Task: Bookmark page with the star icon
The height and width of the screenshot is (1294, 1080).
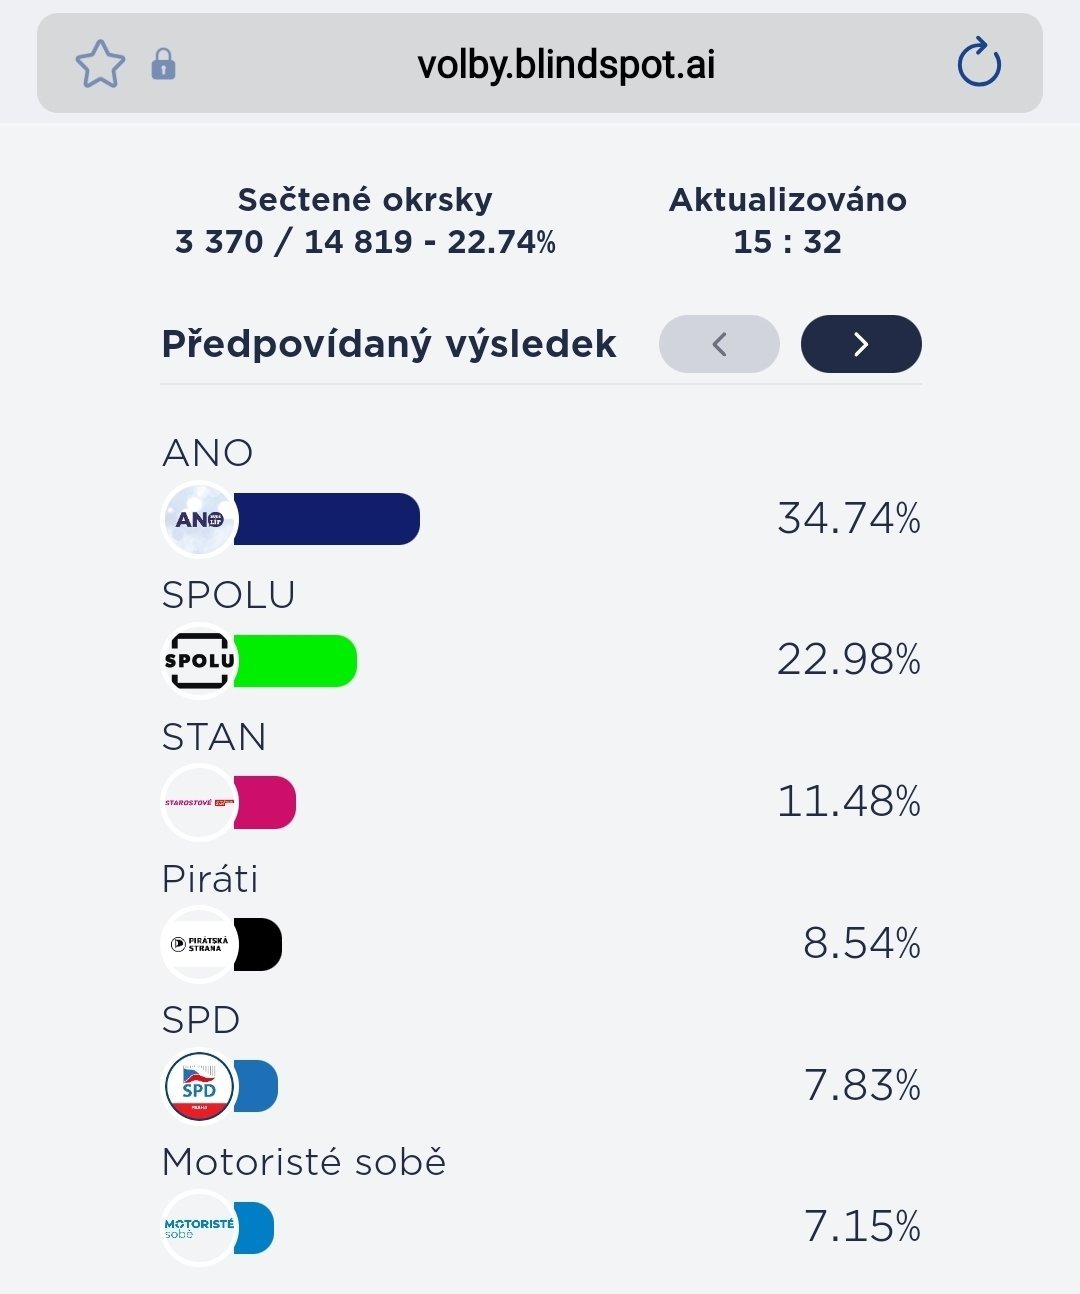Action: (x=100, y=64)
